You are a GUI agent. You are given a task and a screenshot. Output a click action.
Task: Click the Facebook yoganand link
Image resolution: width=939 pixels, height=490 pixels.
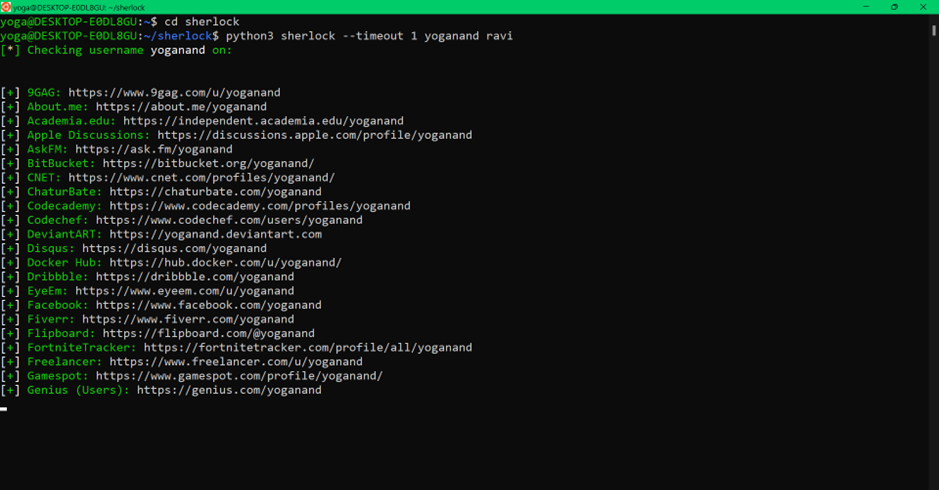(x=208, y=305)
